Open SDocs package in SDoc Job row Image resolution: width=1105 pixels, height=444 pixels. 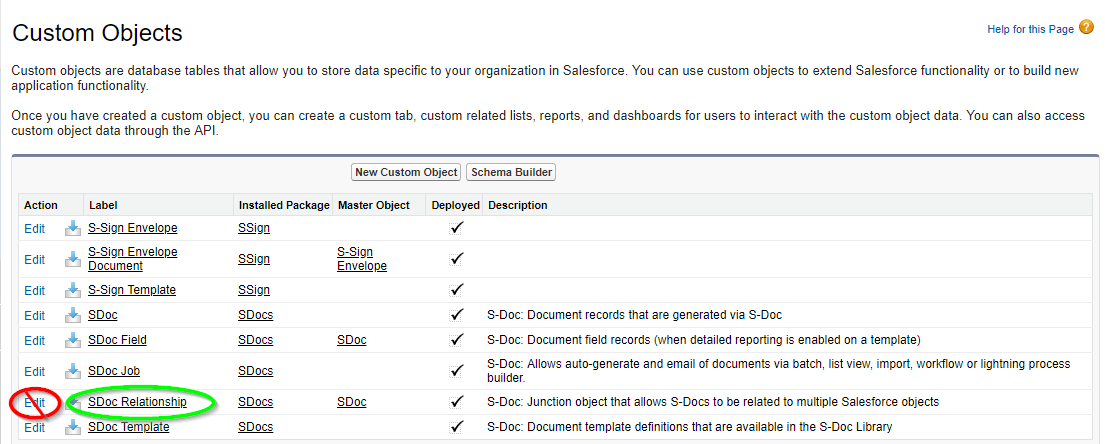(255, 371)
